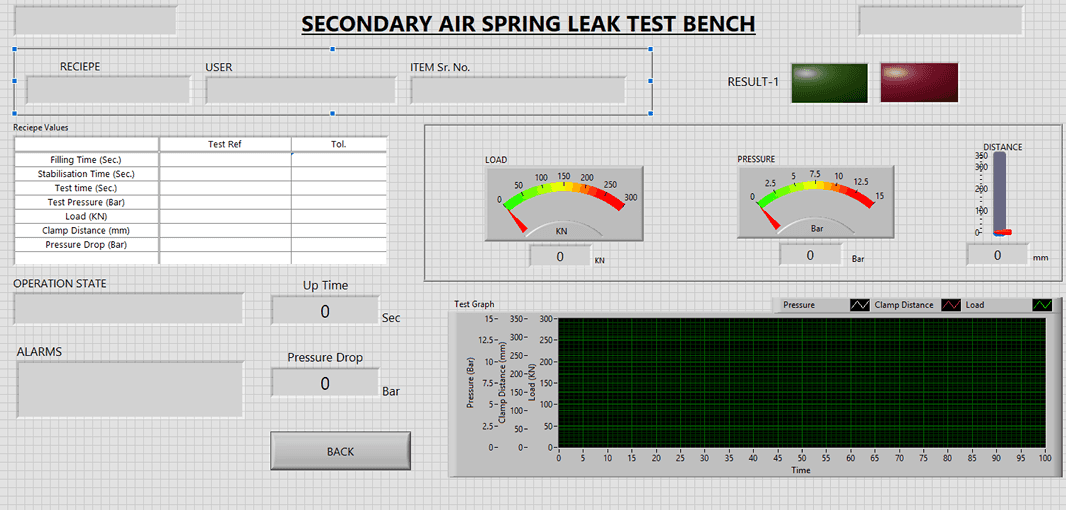
Task: Click the DISTANCE vertical slider indicator
Action: [x=999, y=193]
